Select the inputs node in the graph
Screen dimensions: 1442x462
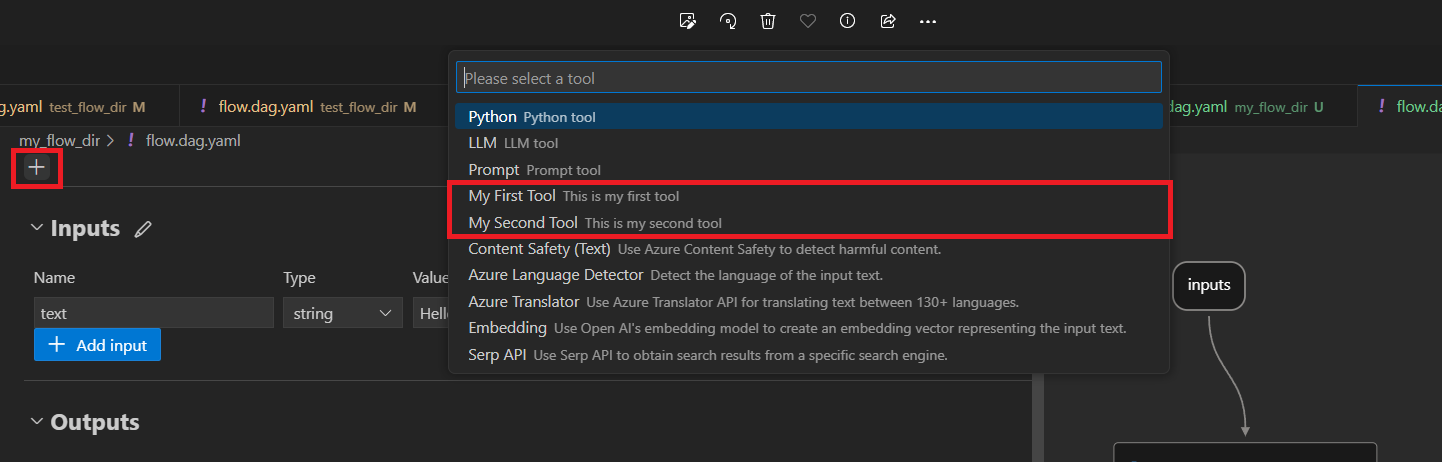click(1208, 286)
